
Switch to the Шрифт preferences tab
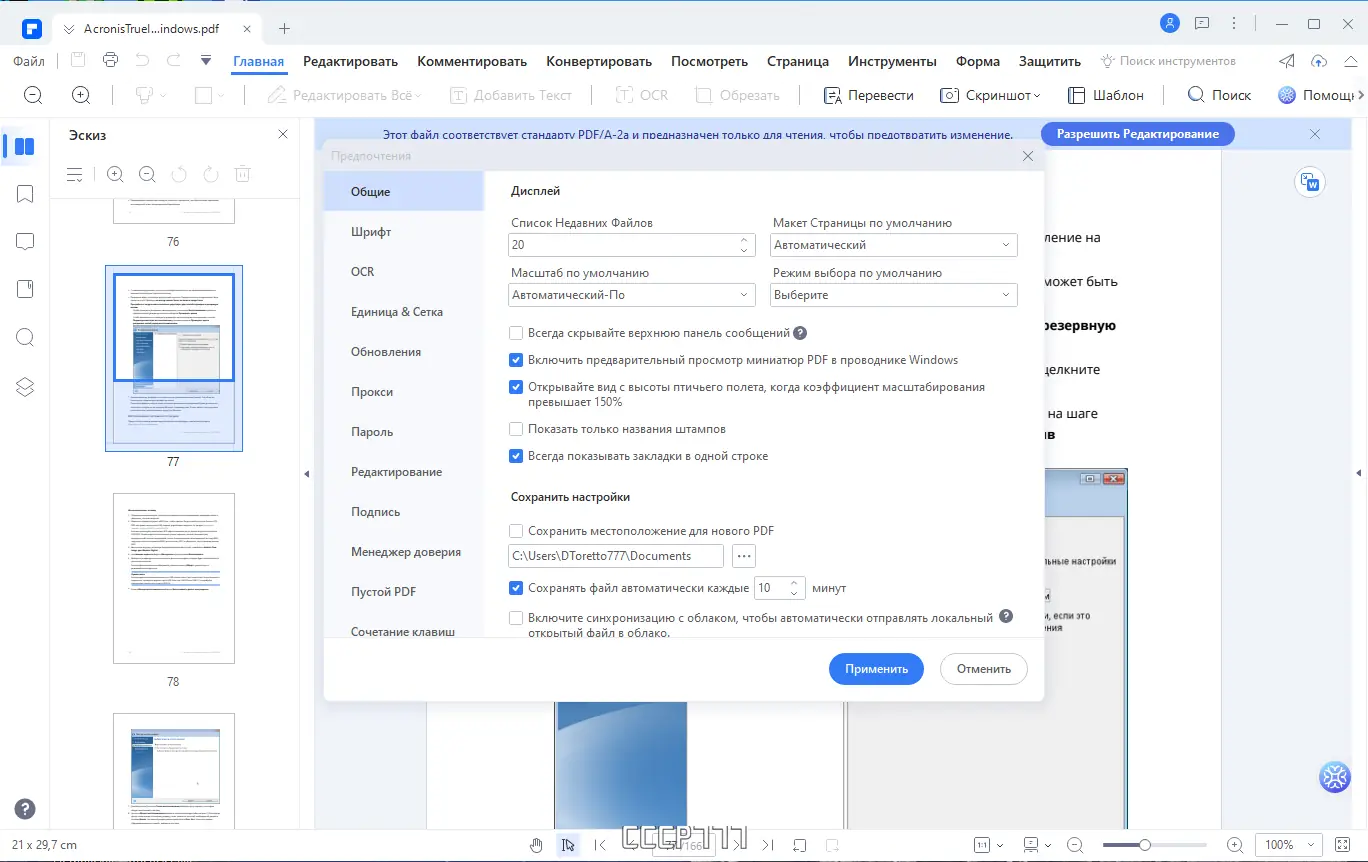coord(371,232)
